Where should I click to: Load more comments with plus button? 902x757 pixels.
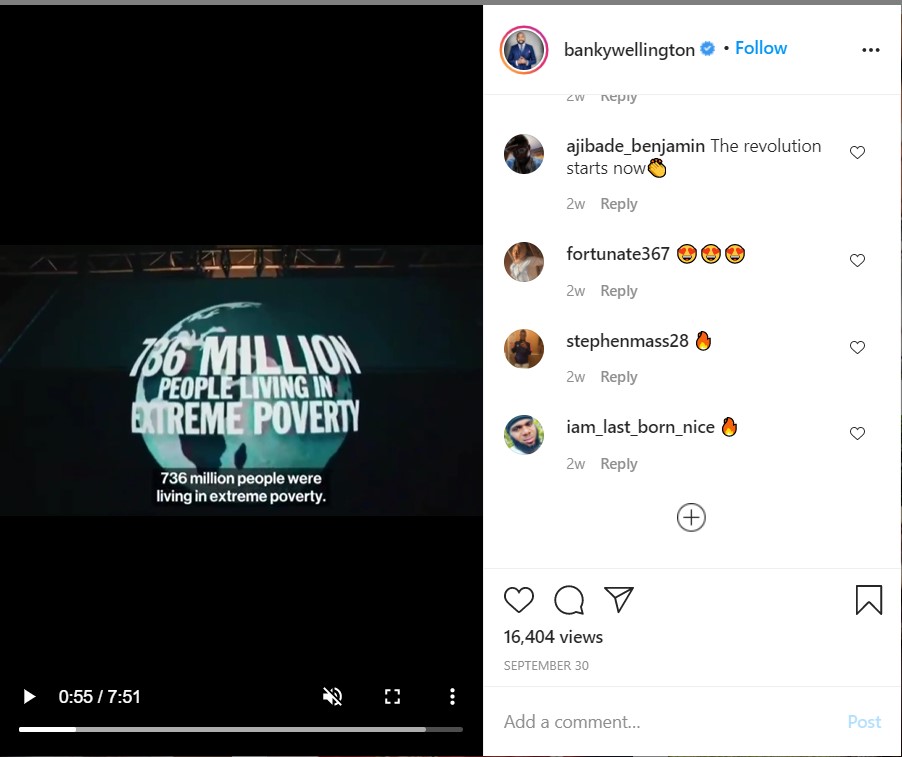[x=691, y=518]
